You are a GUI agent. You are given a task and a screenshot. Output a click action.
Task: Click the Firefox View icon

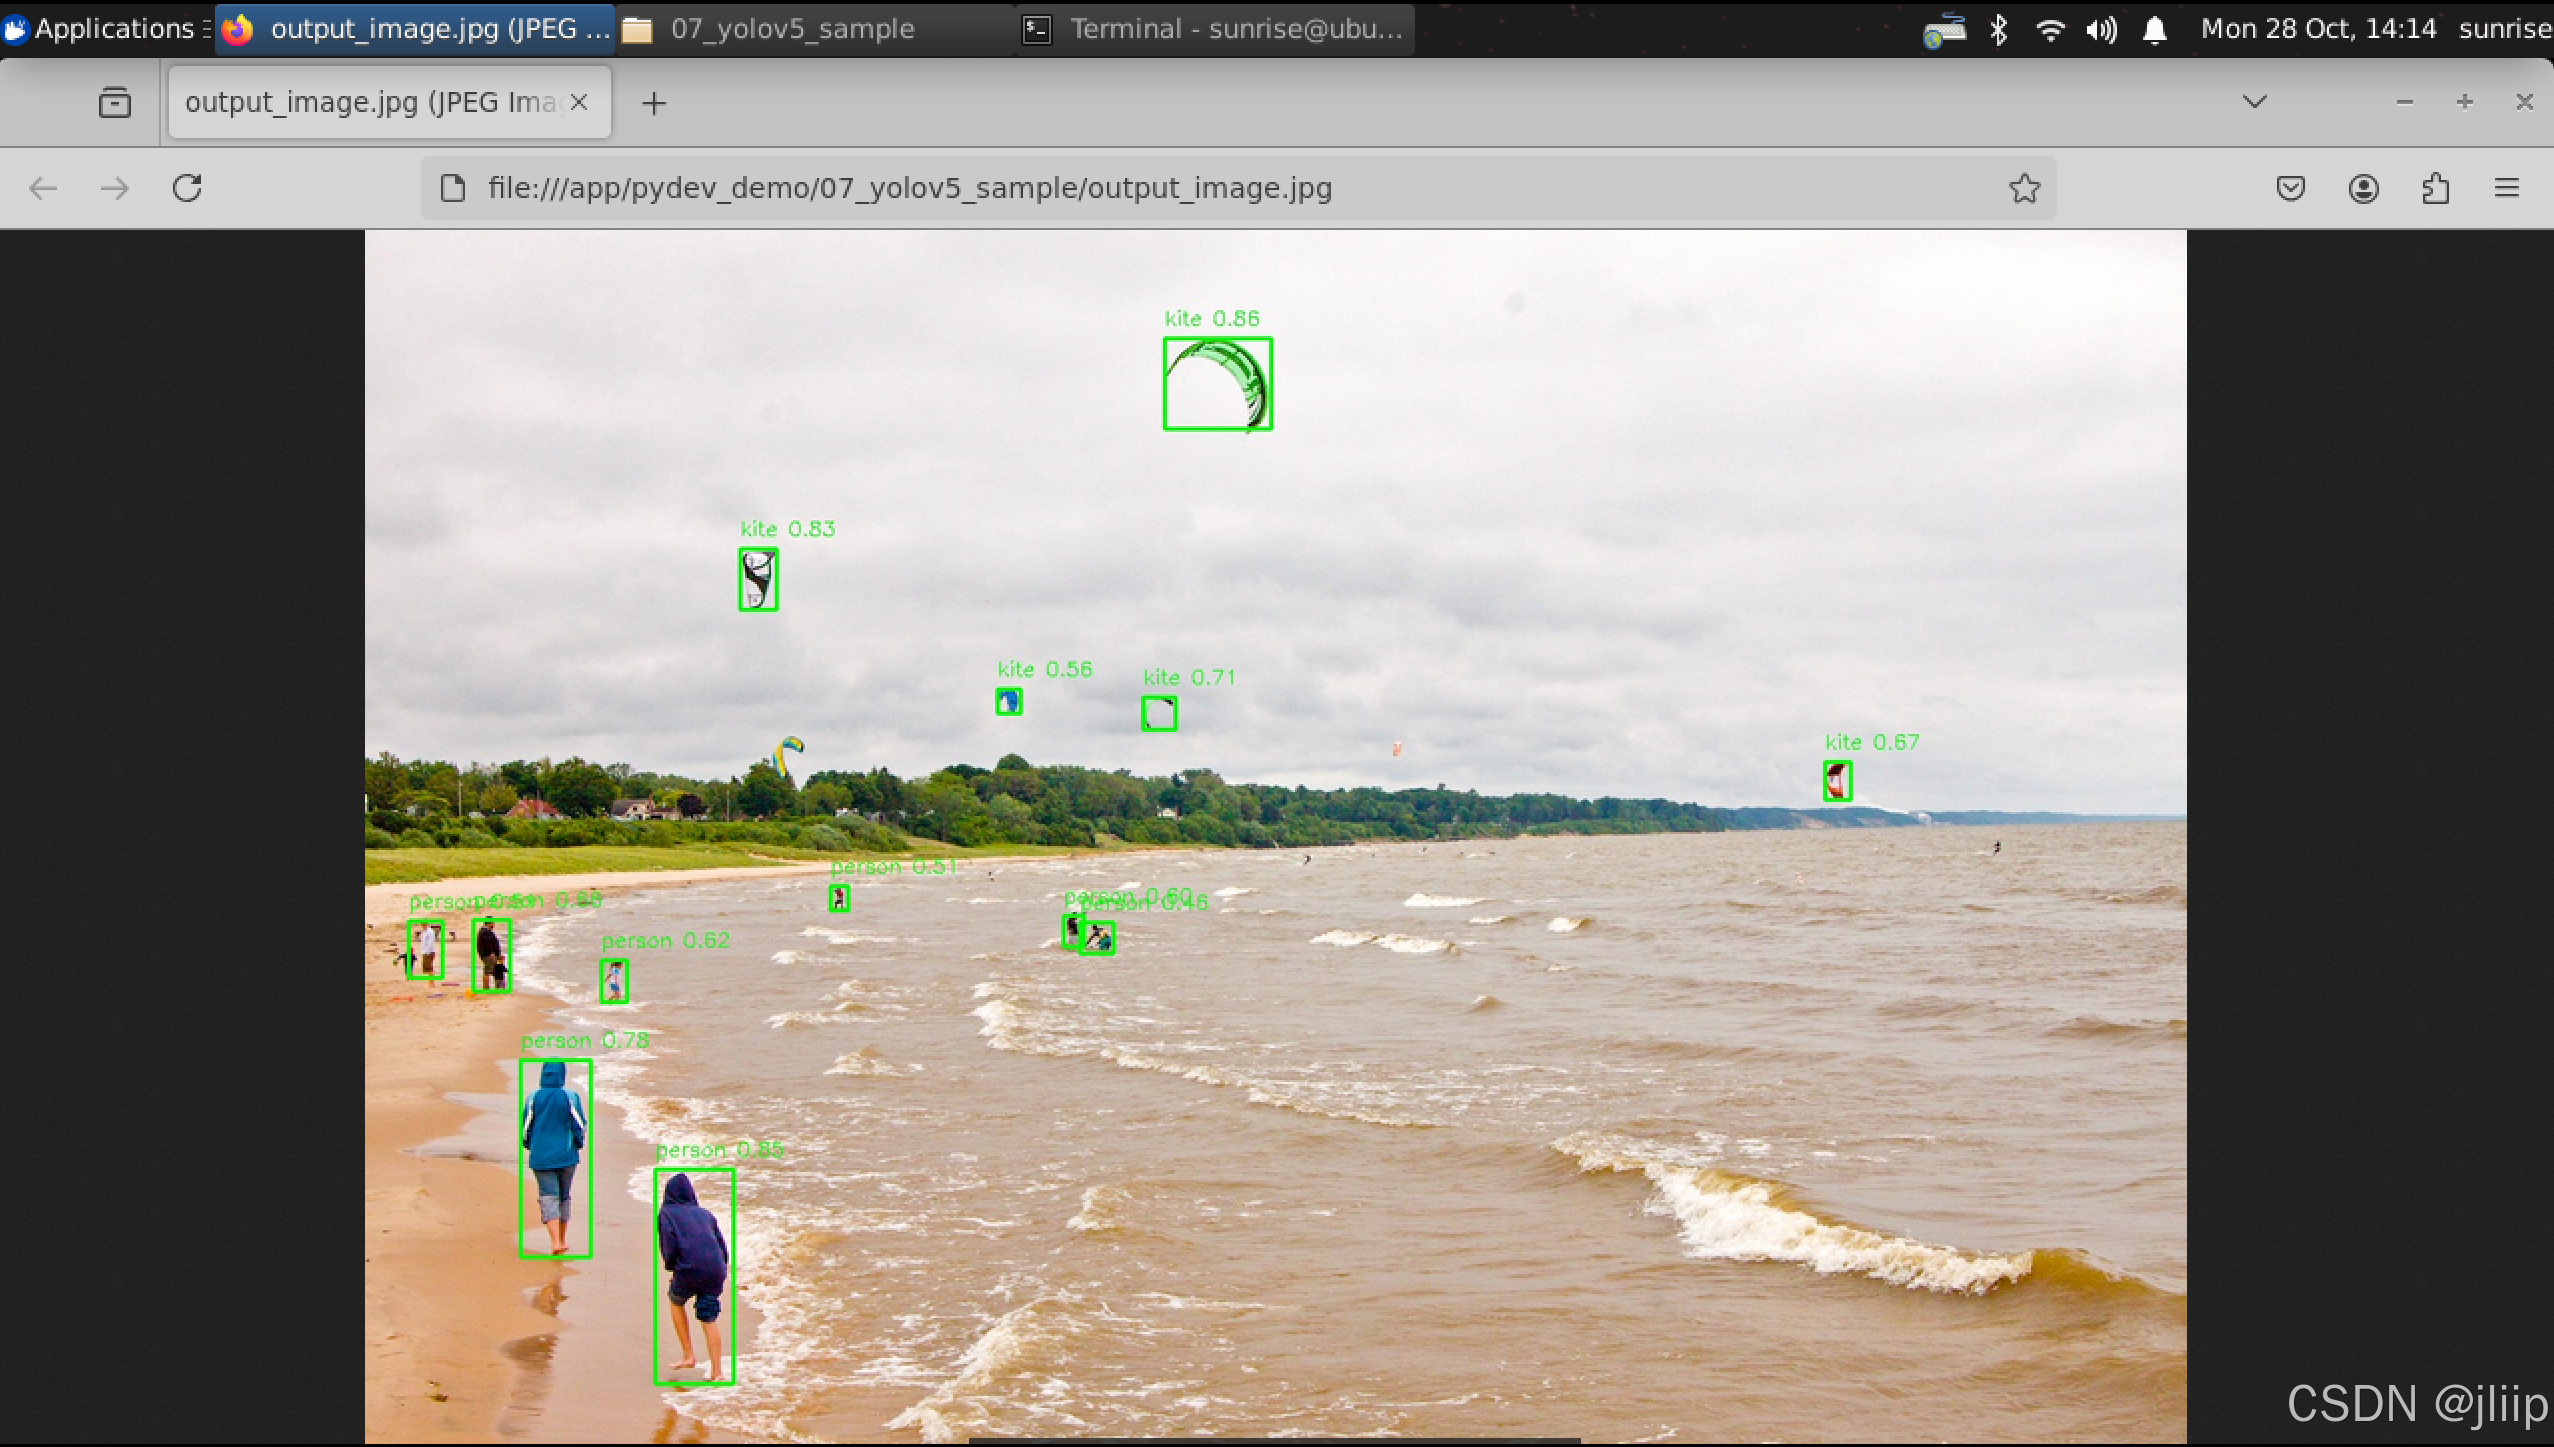point(115,102)
